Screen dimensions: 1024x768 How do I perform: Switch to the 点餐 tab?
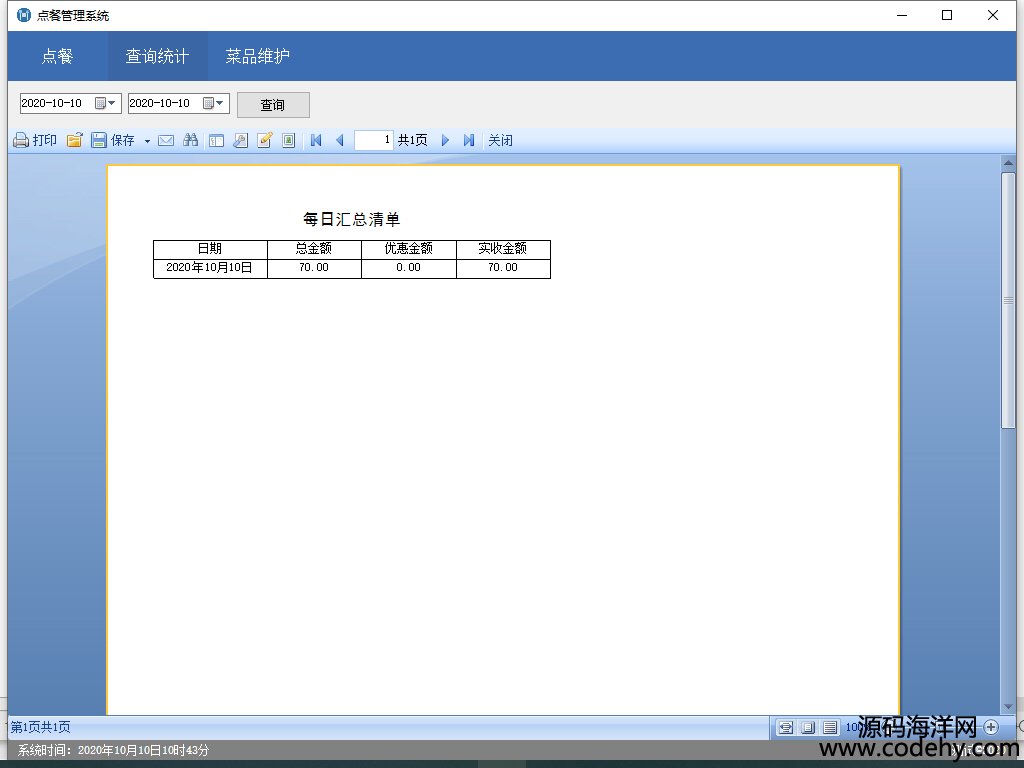point(57,56)
